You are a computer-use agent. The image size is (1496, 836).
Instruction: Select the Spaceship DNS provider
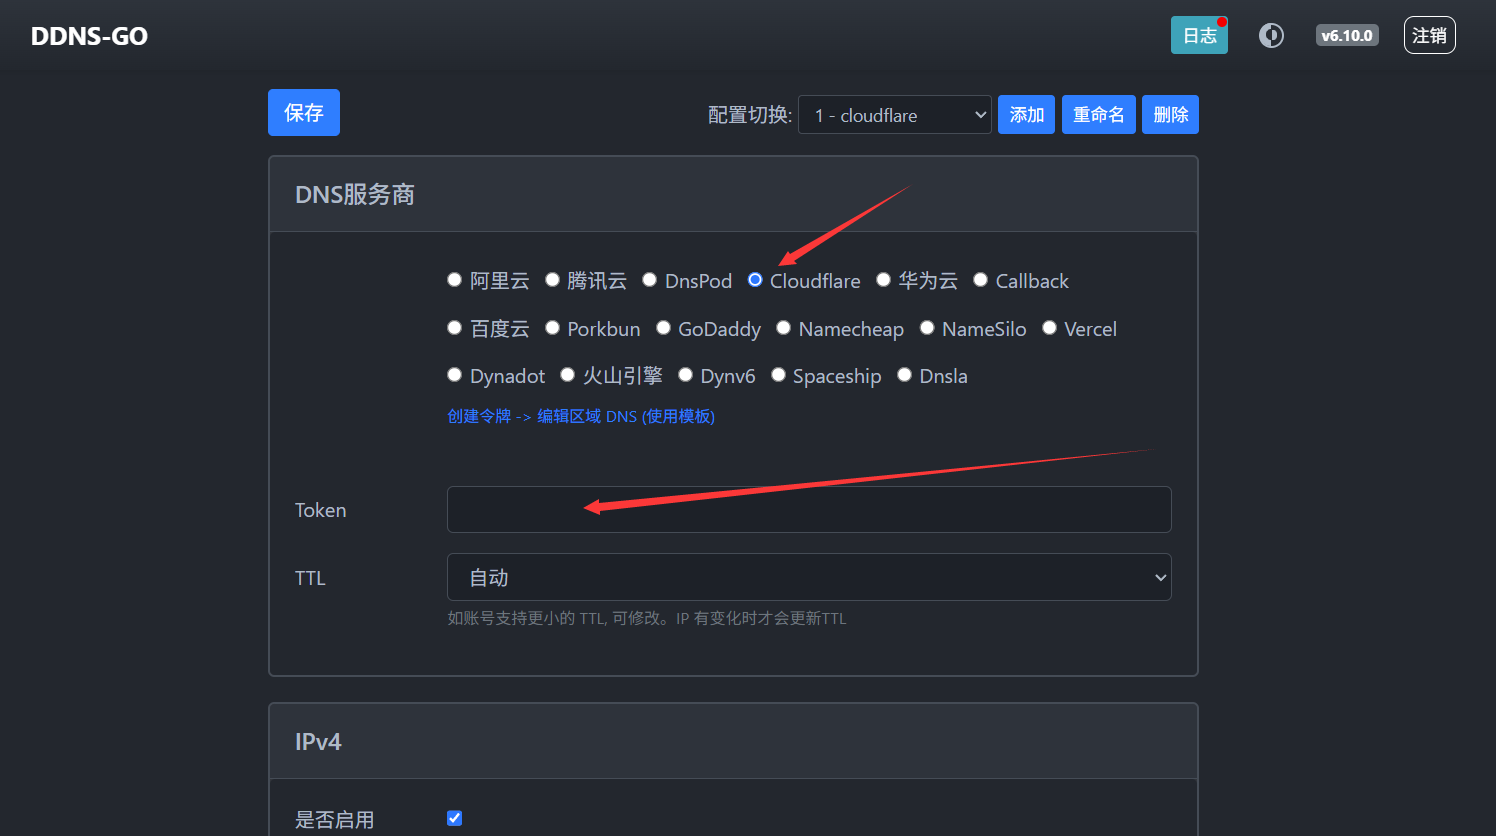778,375
